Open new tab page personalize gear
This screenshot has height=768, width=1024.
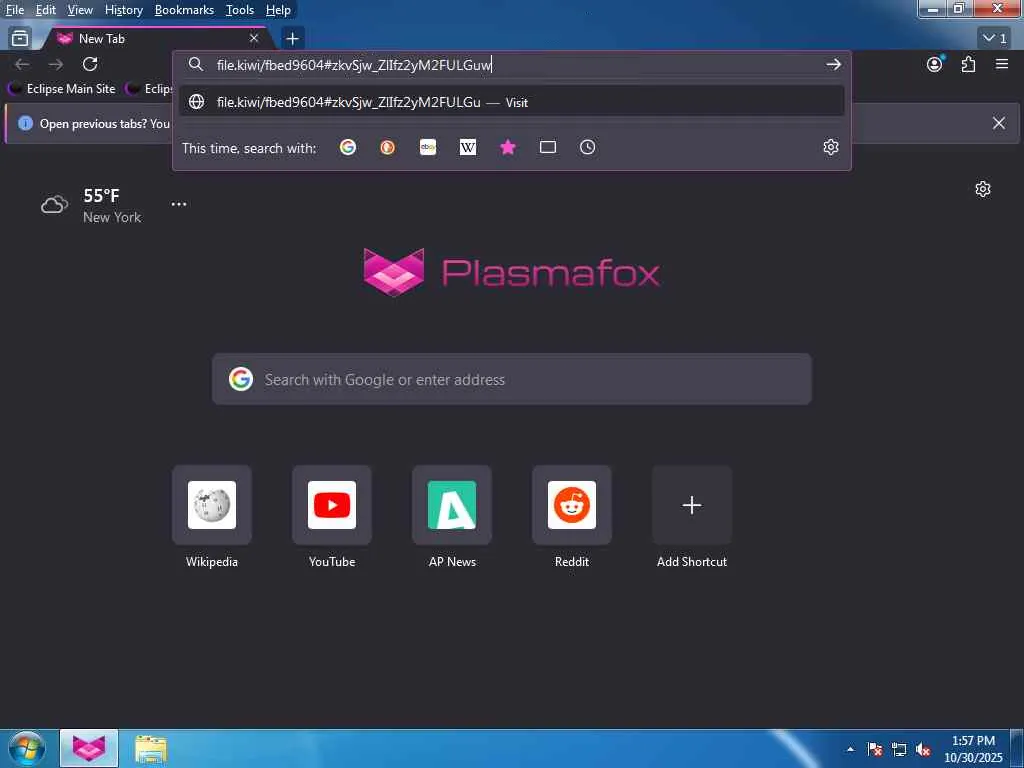click(983, 189)
